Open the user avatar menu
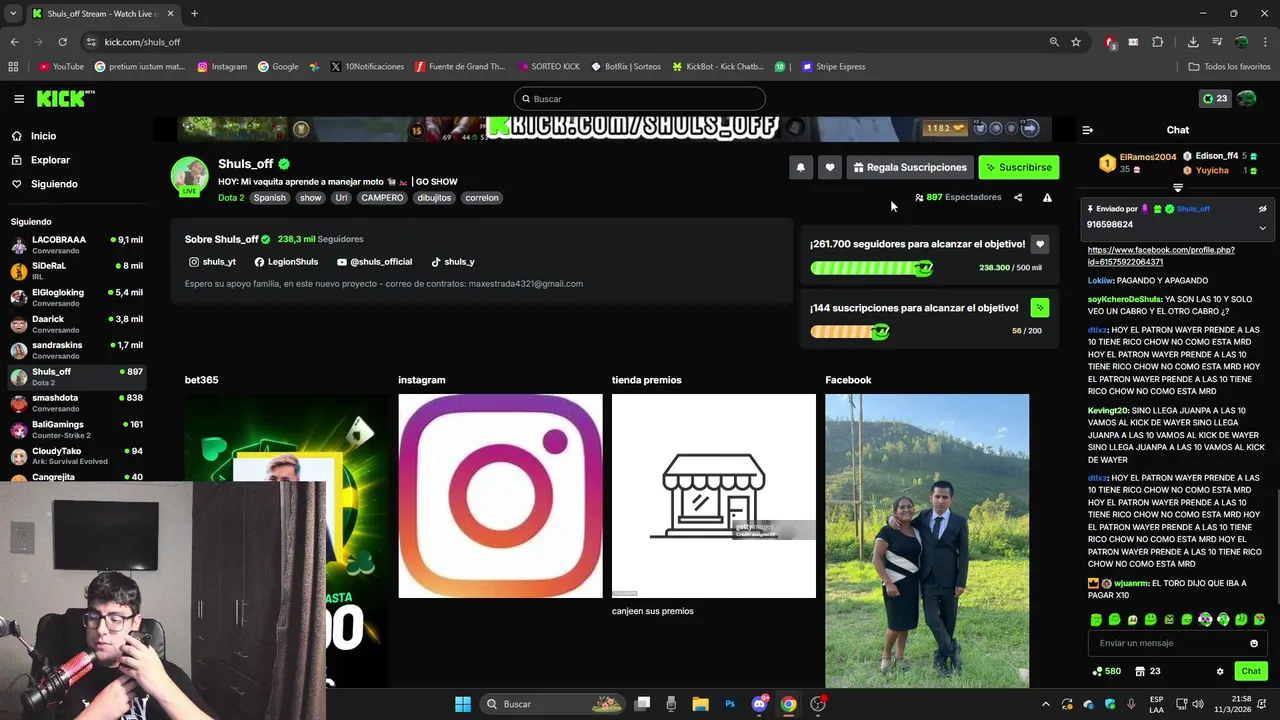The height and width of the screenshot is (720, 1280). tap(1247, 99)
